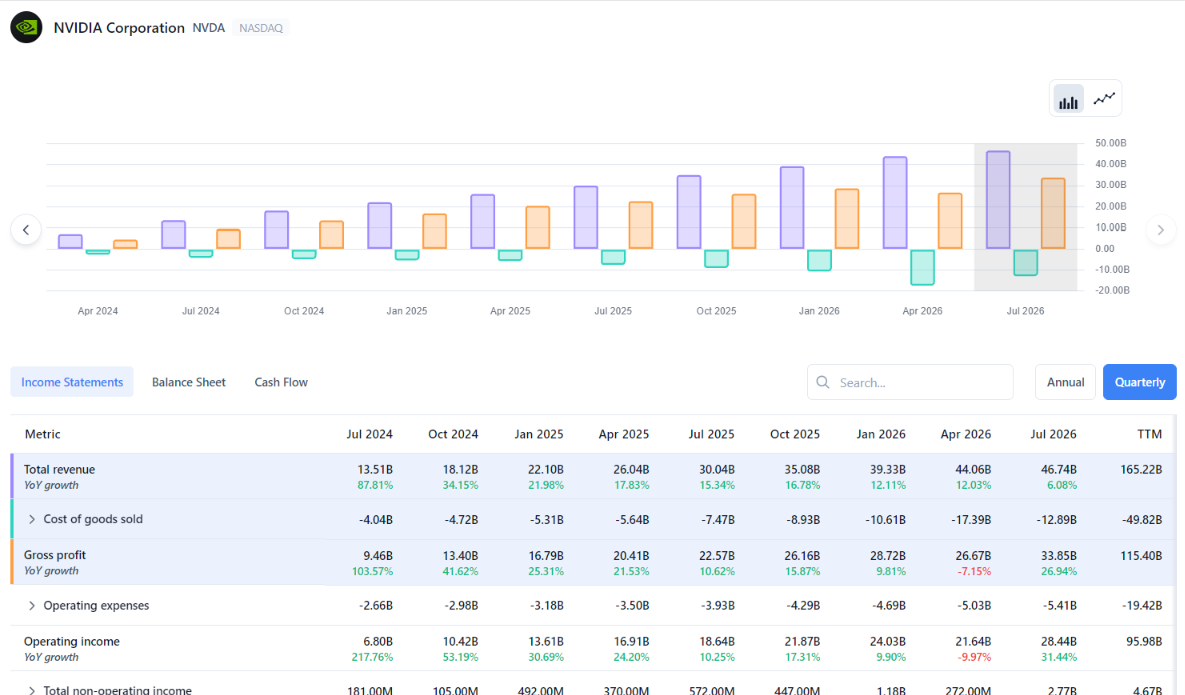Switch to line chart view

click(x=1104, y=99)
